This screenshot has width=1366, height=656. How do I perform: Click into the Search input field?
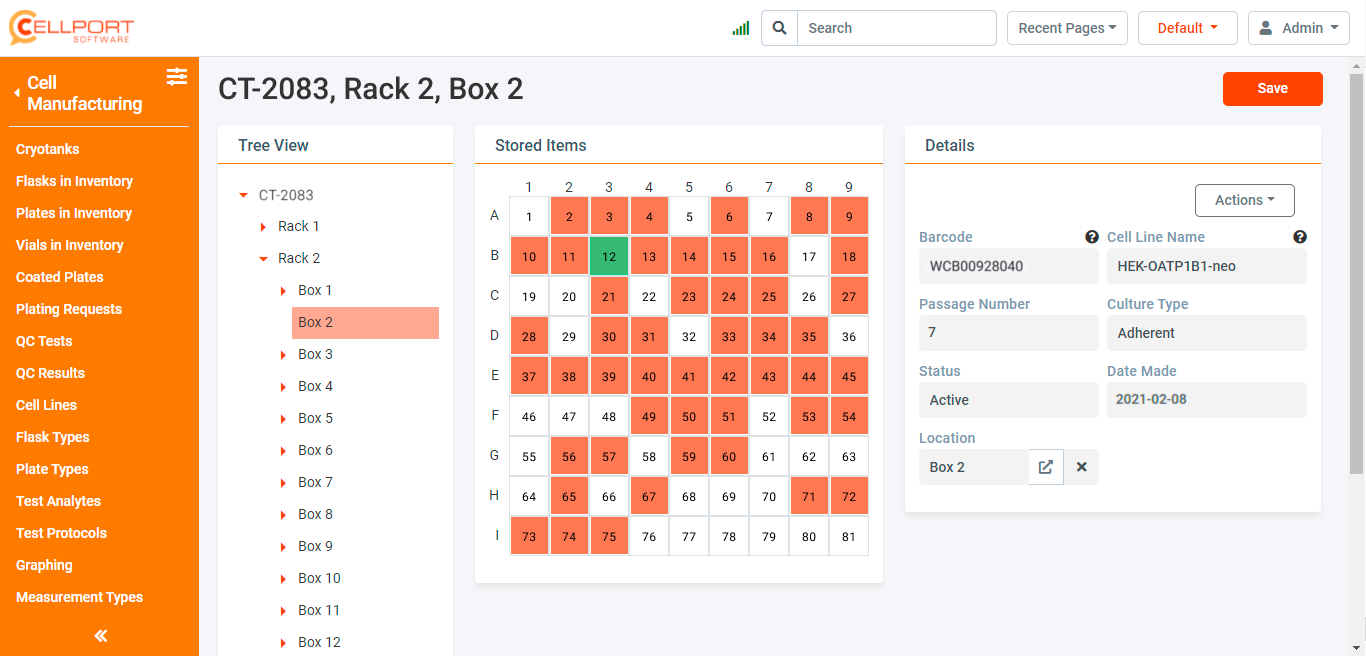click(x=896, y=28)
